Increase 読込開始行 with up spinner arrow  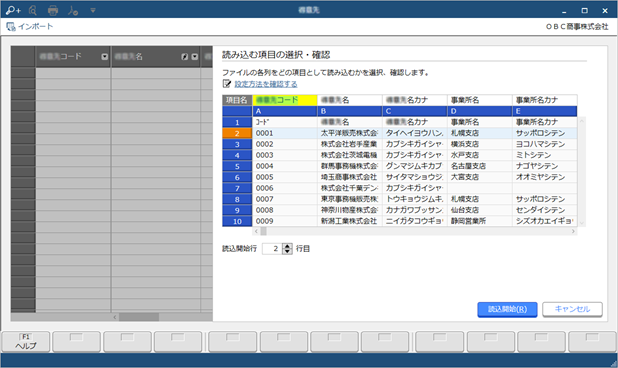(x=288, y=246)
